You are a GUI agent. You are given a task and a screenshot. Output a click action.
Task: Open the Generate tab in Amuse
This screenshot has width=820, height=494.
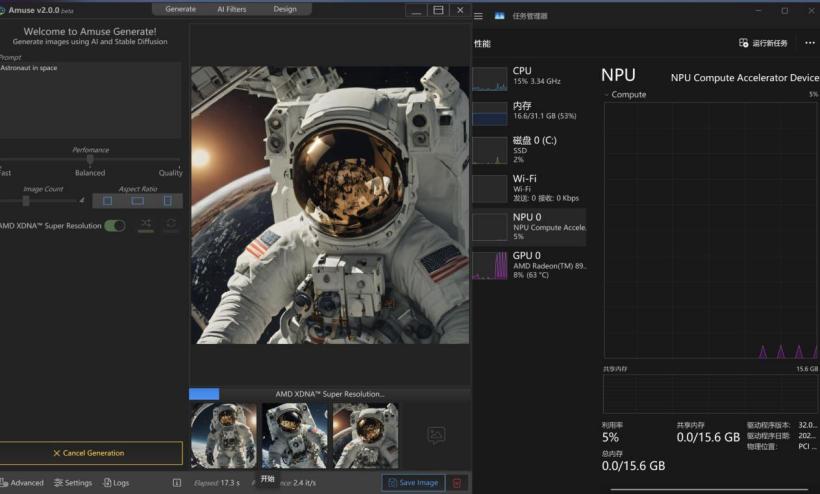pyautogui.click(x=180, y=9)
